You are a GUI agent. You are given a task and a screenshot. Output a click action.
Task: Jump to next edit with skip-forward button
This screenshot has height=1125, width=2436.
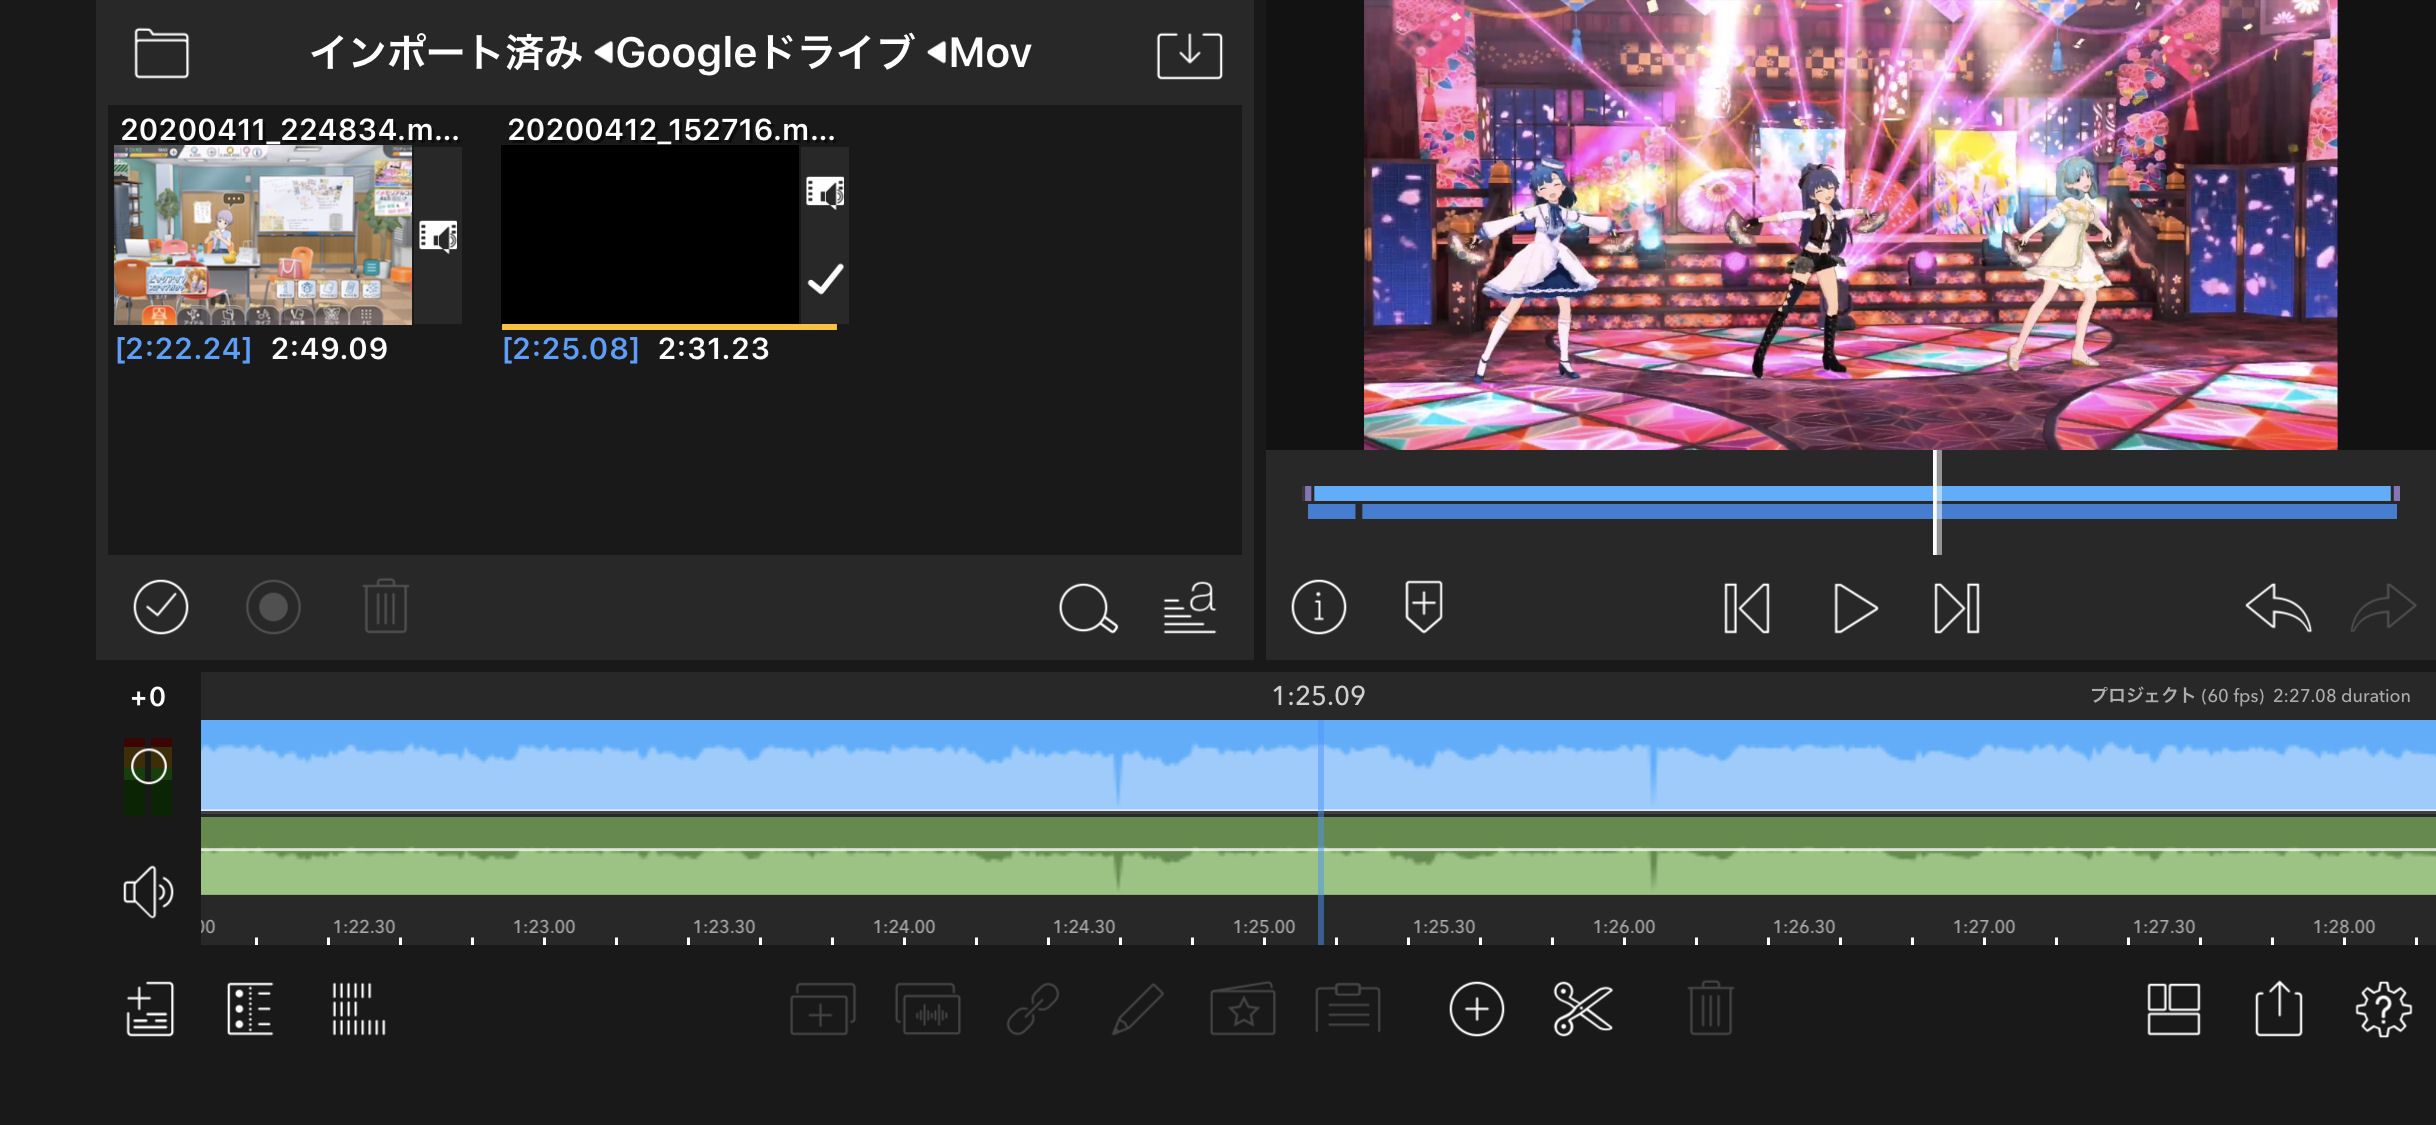tap(1957, 608)
